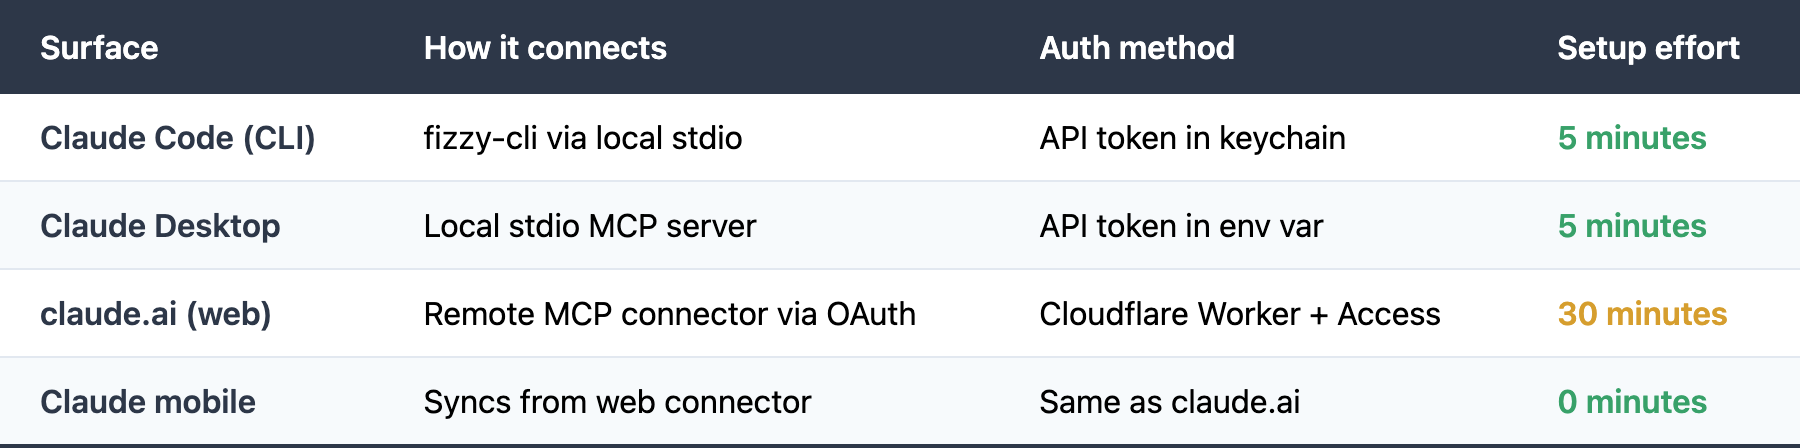Click the 'How it connects' column header
This screenshot has width=1800, height=448.
(545, 48)
